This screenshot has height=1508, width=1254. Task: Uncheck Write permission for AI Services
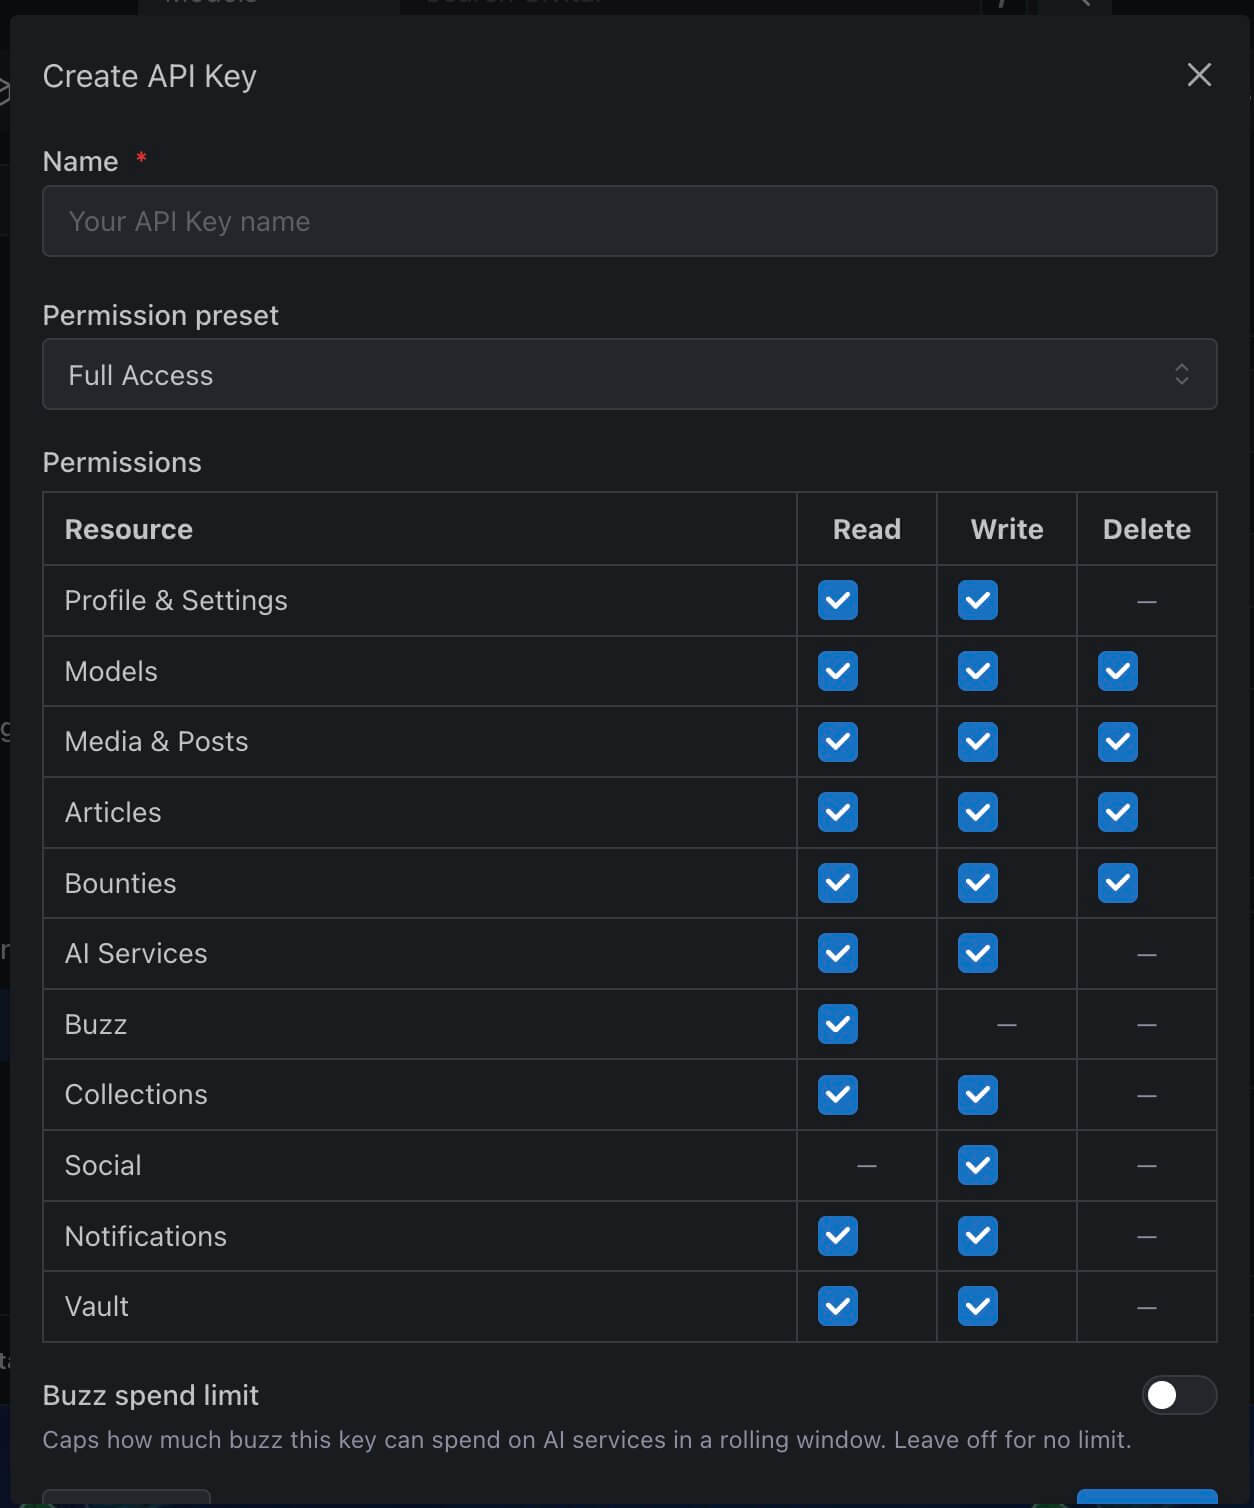click(978, 953)
